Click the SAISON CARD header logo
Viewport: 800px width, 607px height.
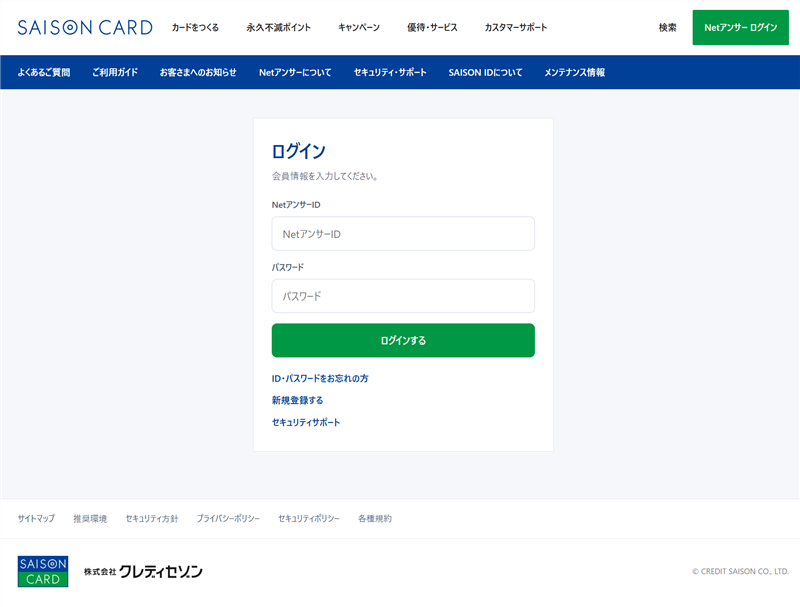pyautogui.click(x=85, y=28)
